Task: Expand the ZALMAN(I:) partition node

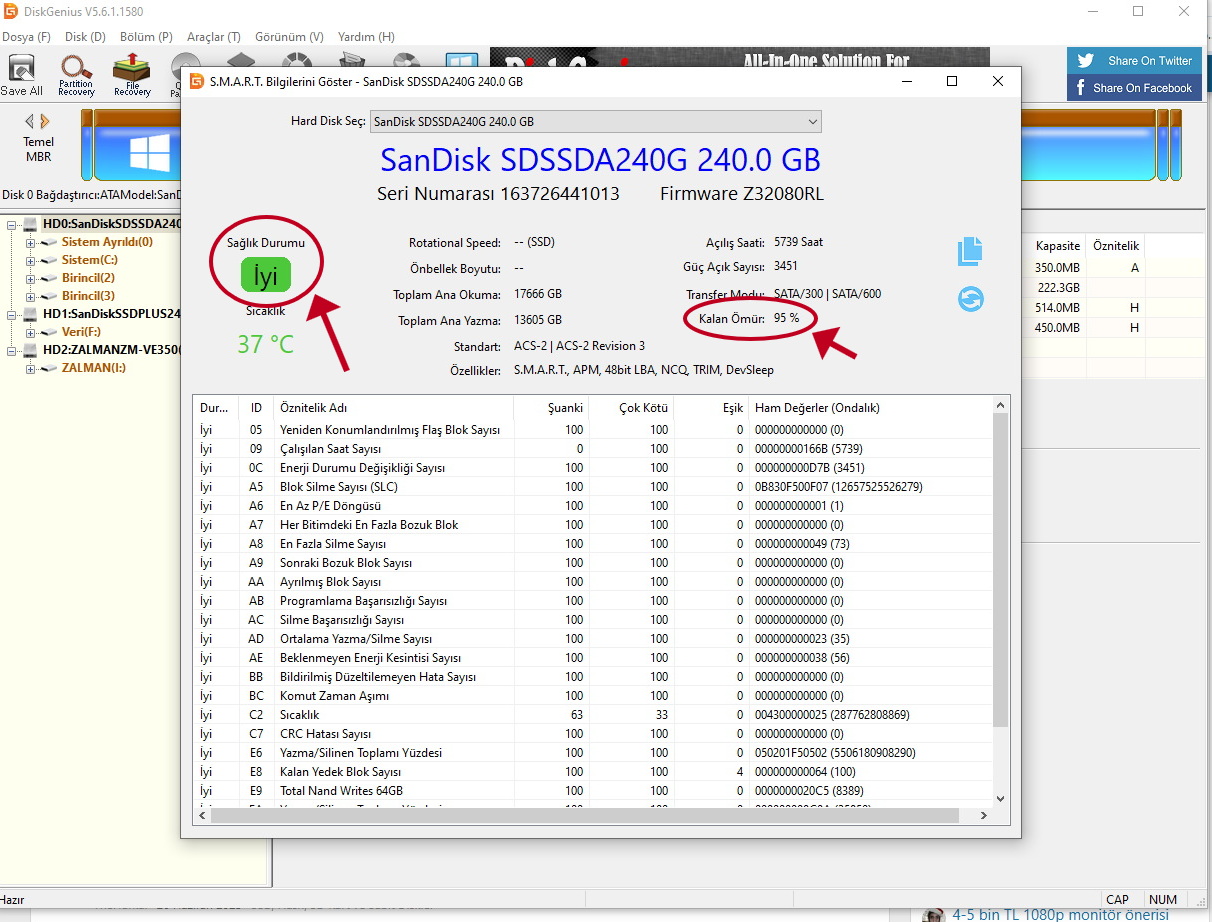Action: tap(30, 369)
